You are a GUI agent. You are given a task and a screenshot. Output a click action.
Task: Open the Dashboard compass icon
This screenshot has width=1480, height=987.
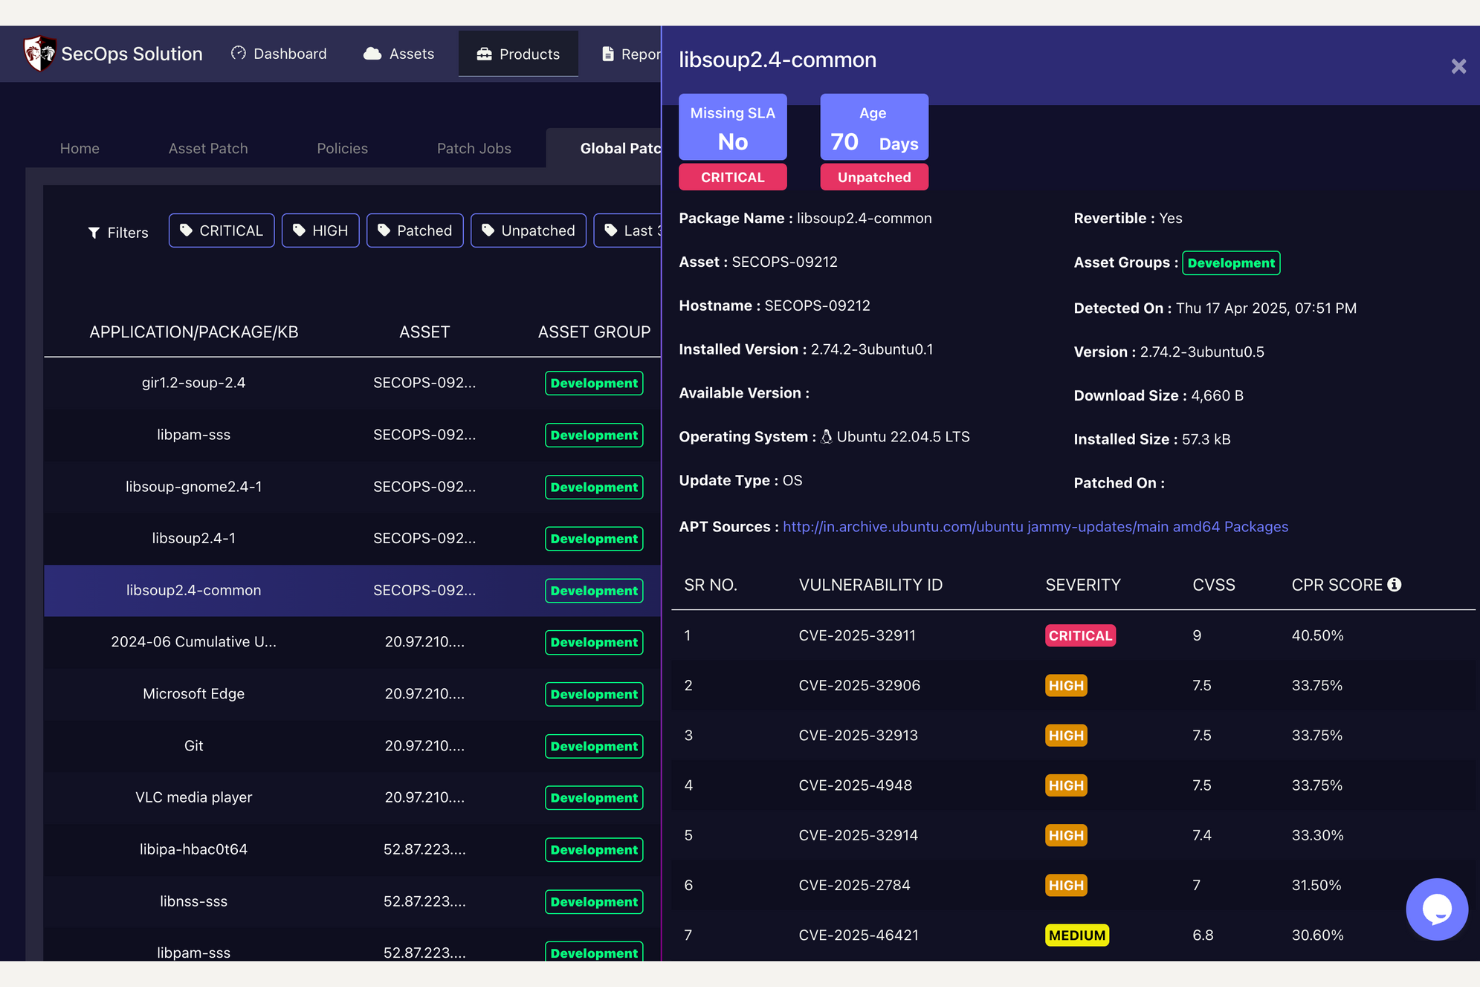tap(238, 53)
